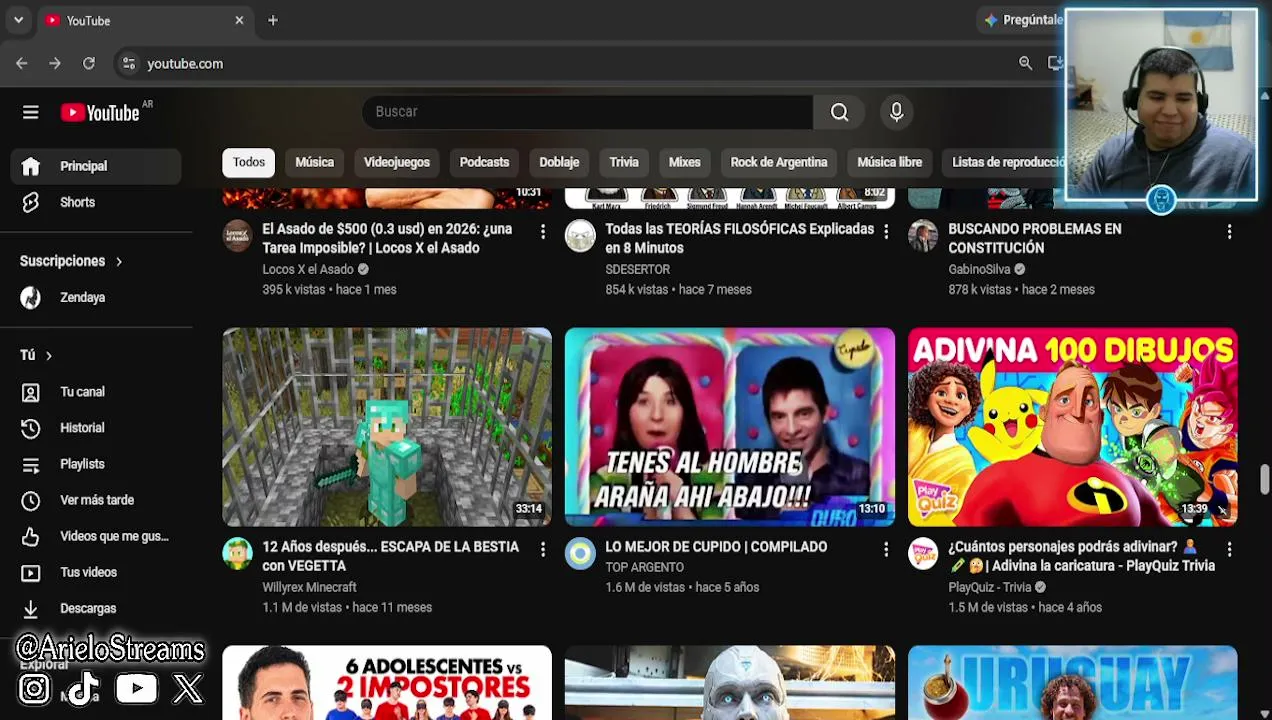This screenshot has height=720, width=1272.
Task: Open Lo Mejor de Cupido thumbnail
Action: (730, 427)
